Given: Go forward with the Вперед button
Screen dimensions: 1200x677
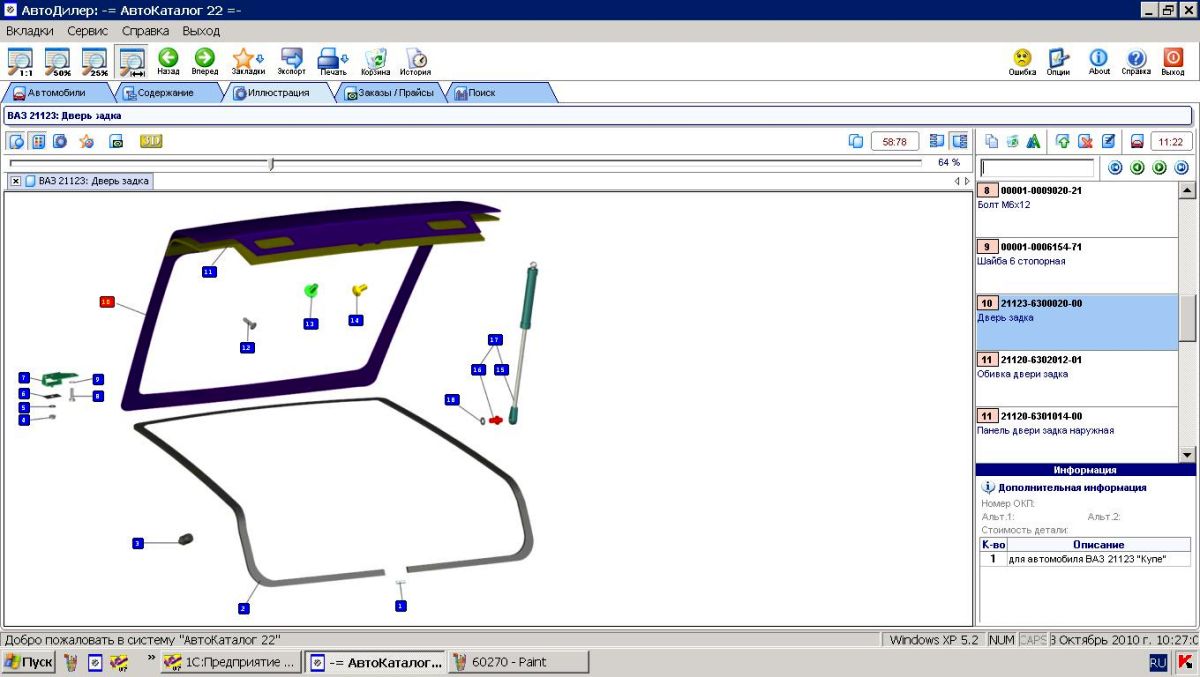Looking at the screenshot, I should point(204,61).
